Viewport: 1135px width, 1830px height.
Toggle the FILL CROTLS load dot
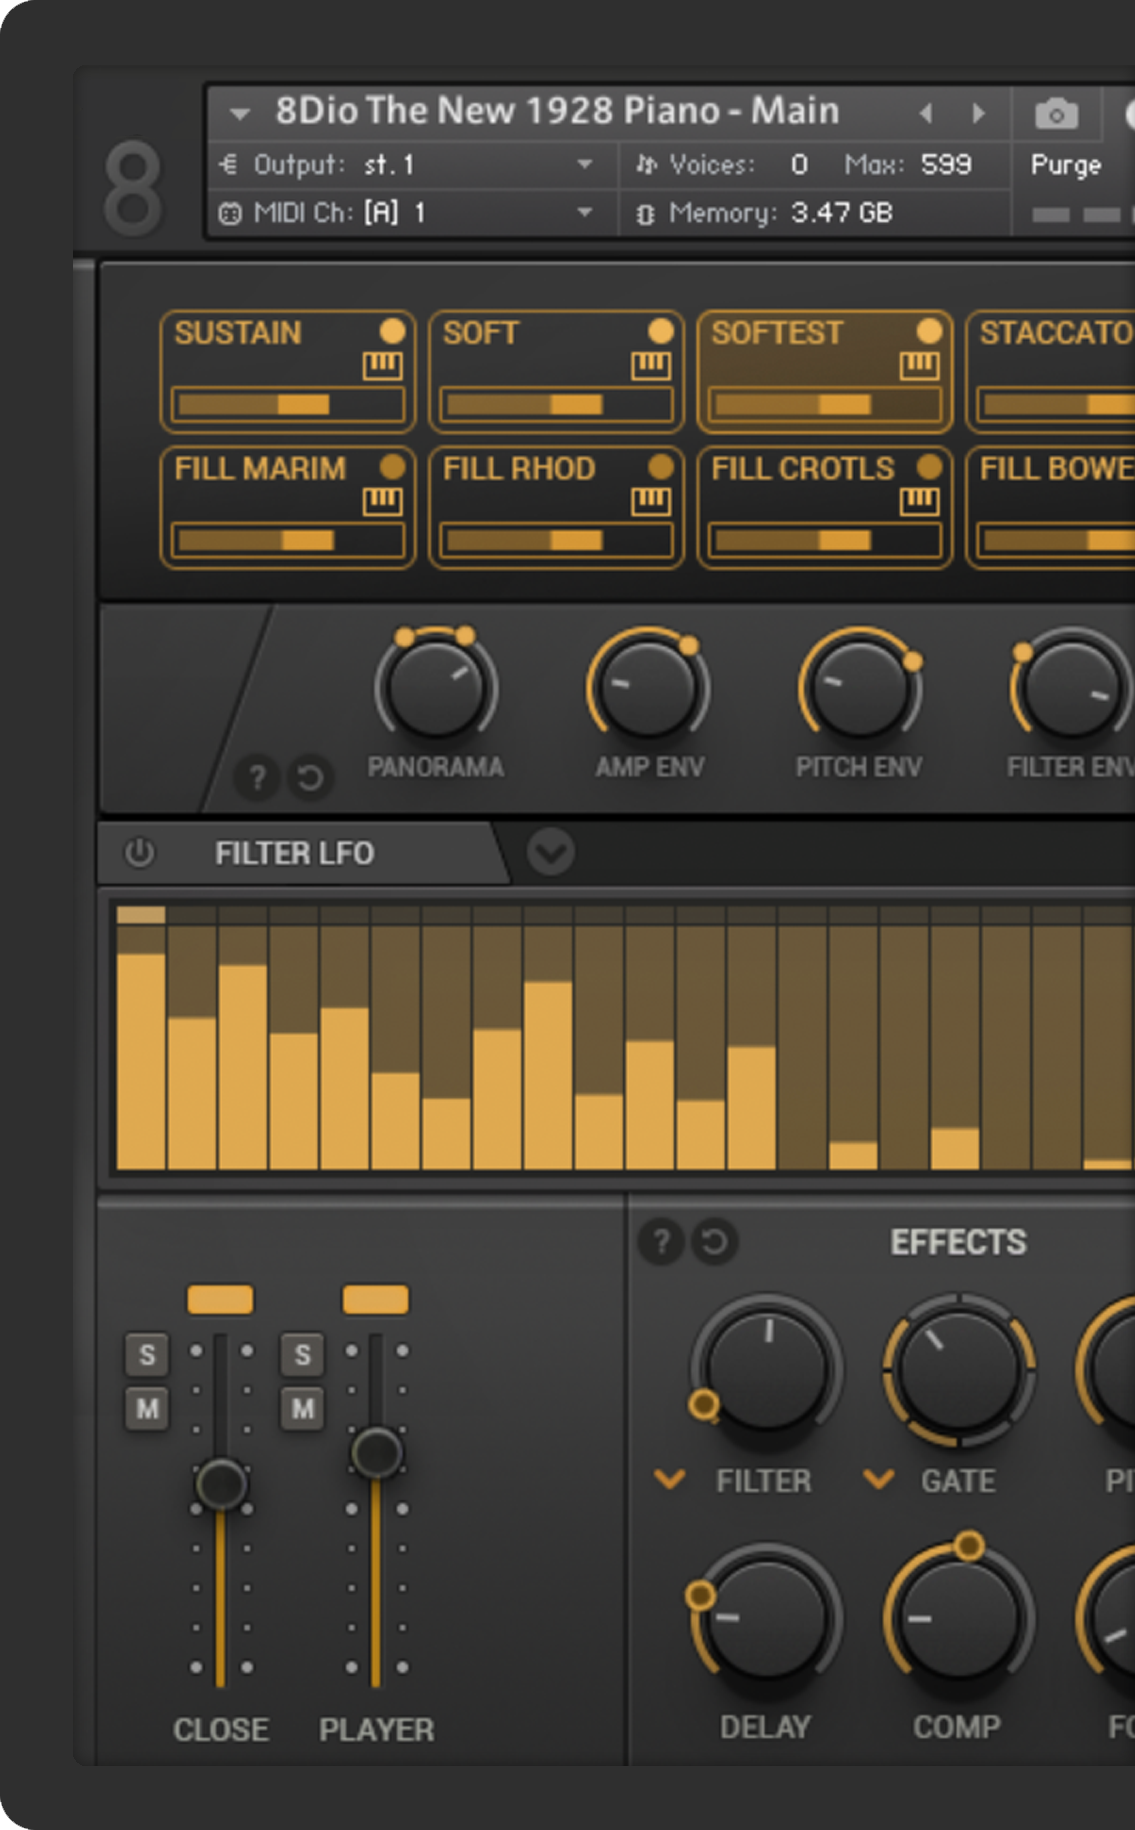point(929,466)
